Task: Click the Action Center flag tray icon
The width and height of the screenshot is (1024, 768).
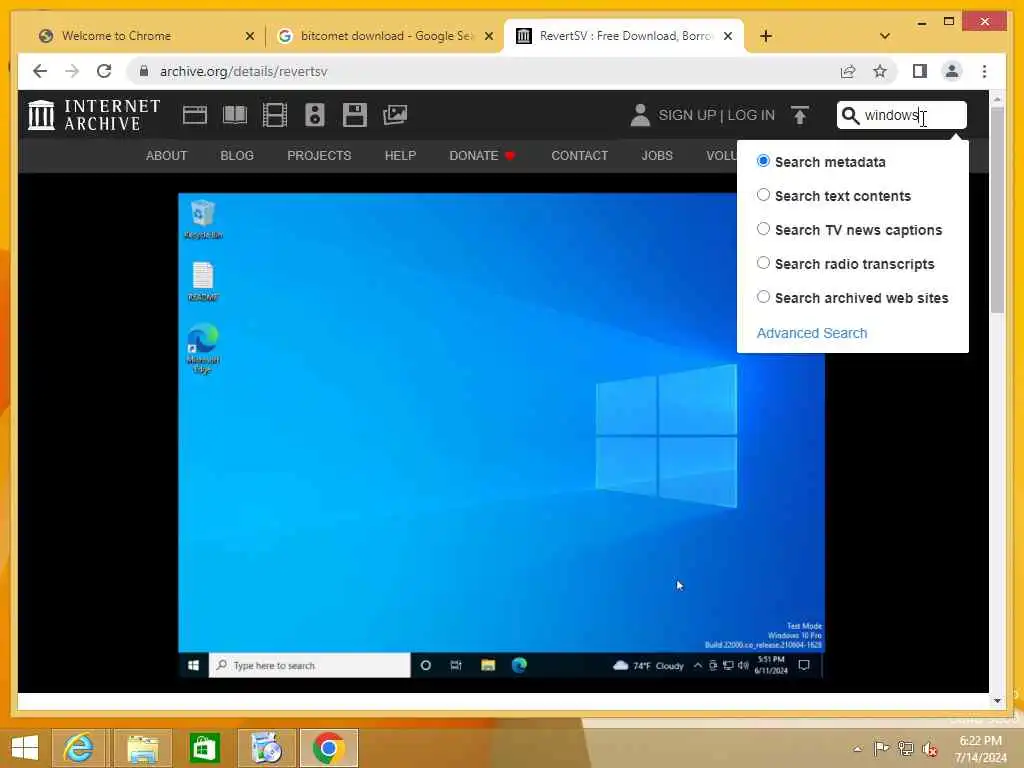Action: coord(881,748)
